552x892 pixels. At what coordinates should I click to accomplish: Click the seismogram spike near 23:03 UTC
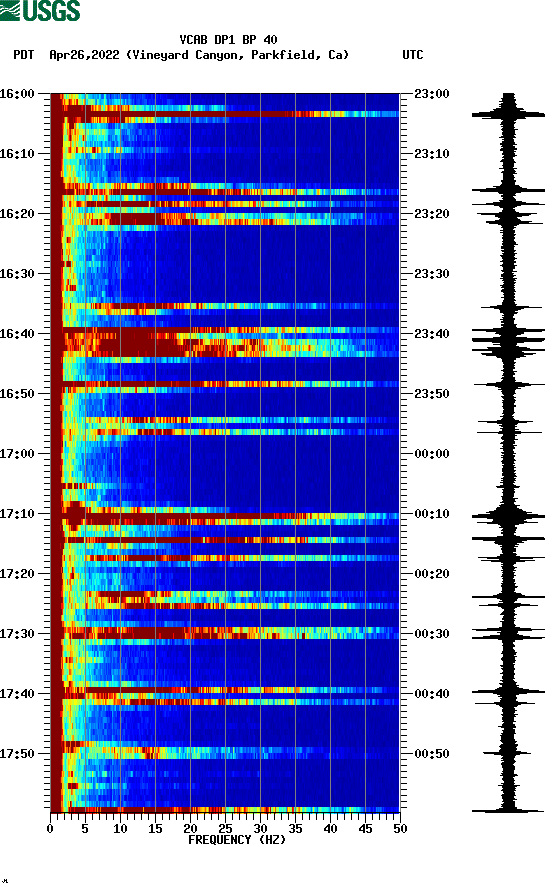coord(508,115)
